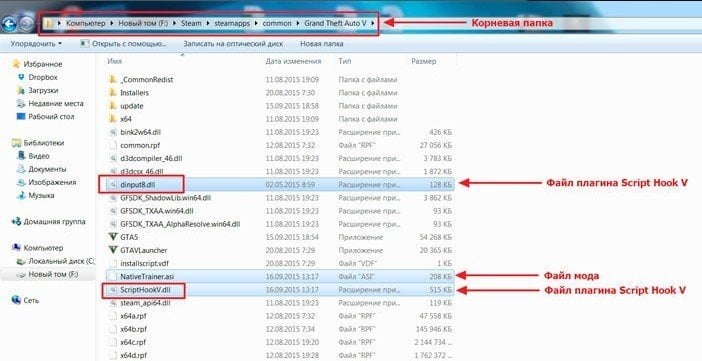Open Локальный диск (C:) in sidebar
Viewport: 702px width, 361px height.
(56, 261)
